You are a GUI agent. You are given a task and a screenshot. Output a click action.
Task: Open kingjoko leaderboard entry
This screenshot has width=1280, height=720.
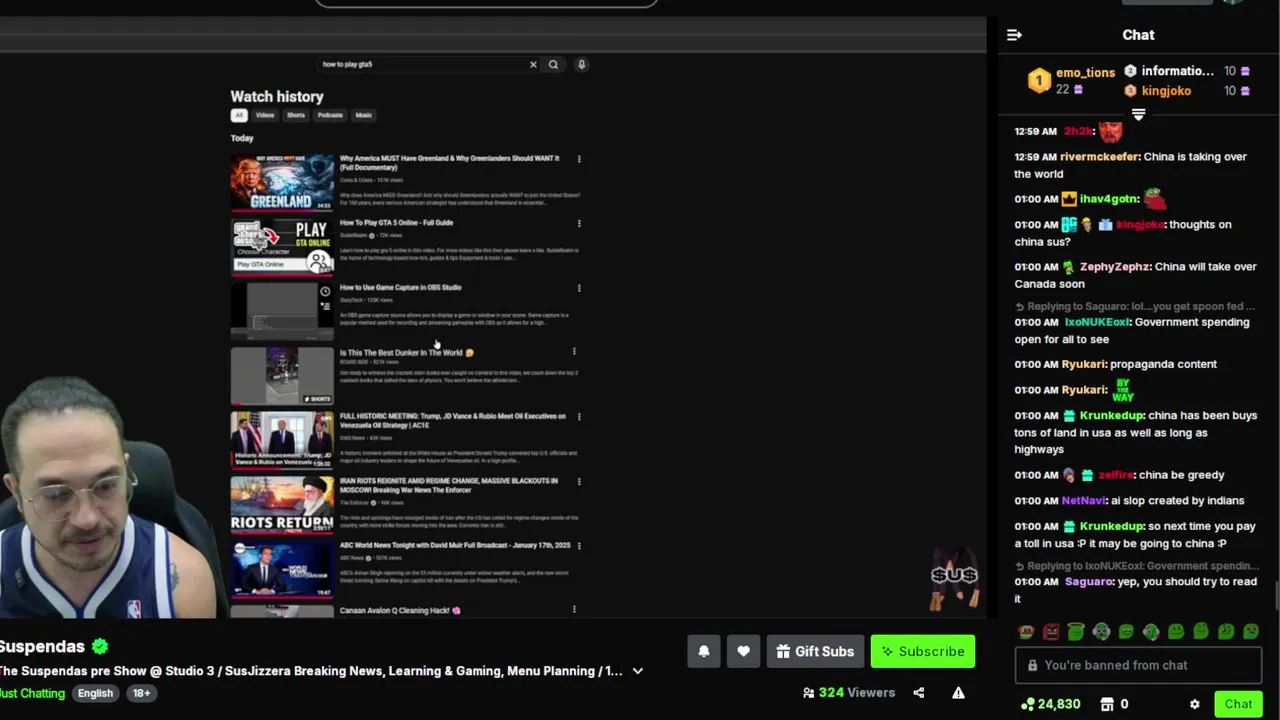tap(1166, 91)
